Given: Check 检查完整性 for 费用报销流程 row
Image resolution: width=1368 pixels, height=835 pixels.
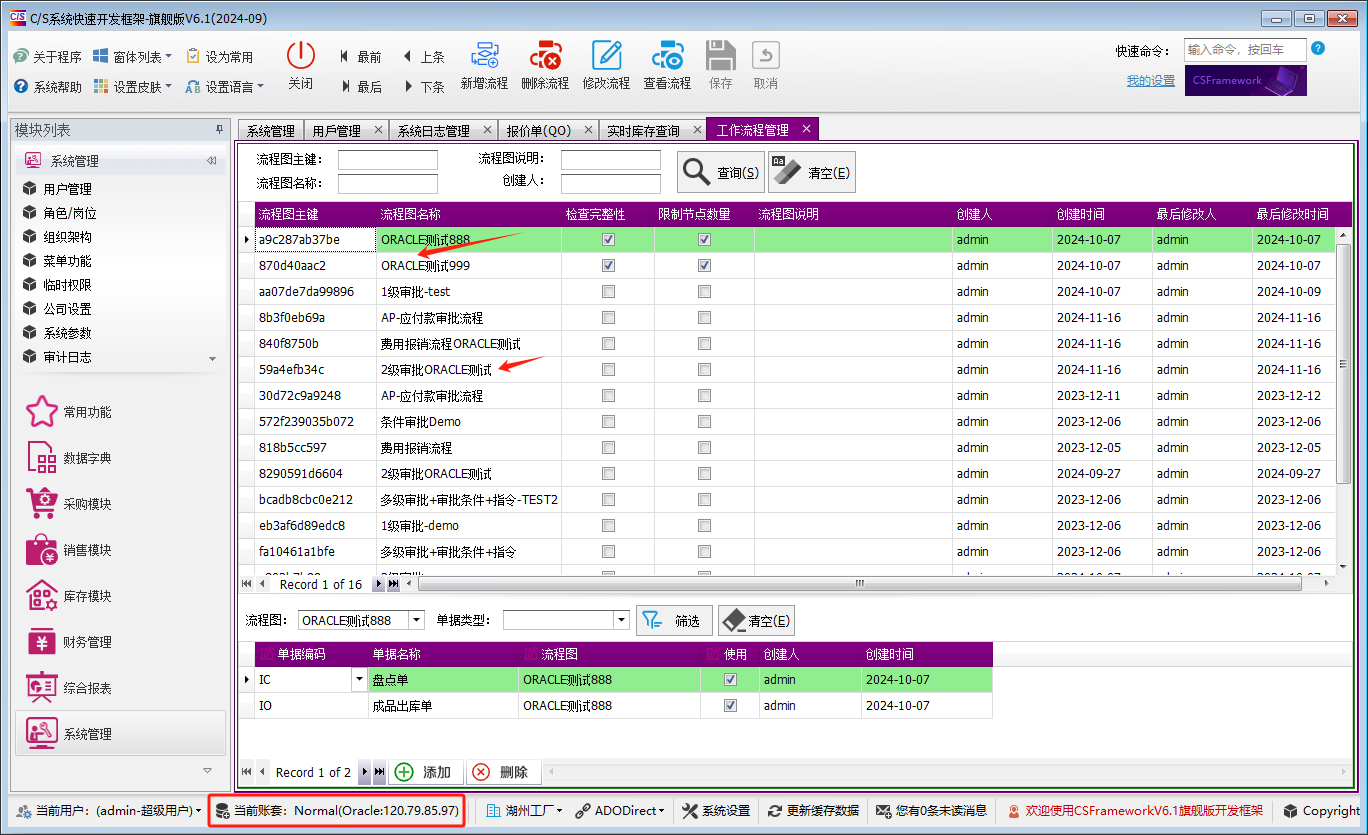Looking at the screenshot, I should pyautogui.click(x=608, y=448).
